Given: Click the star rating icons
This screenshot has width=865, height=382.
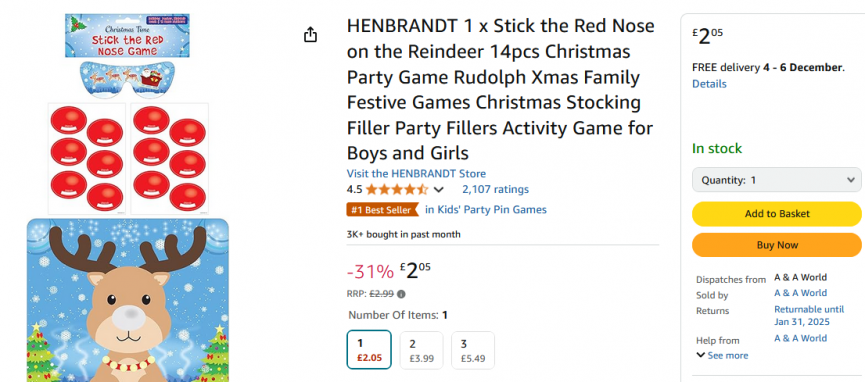Looking at the screenshot, I should pyautogui.click(x=397, y=190).
